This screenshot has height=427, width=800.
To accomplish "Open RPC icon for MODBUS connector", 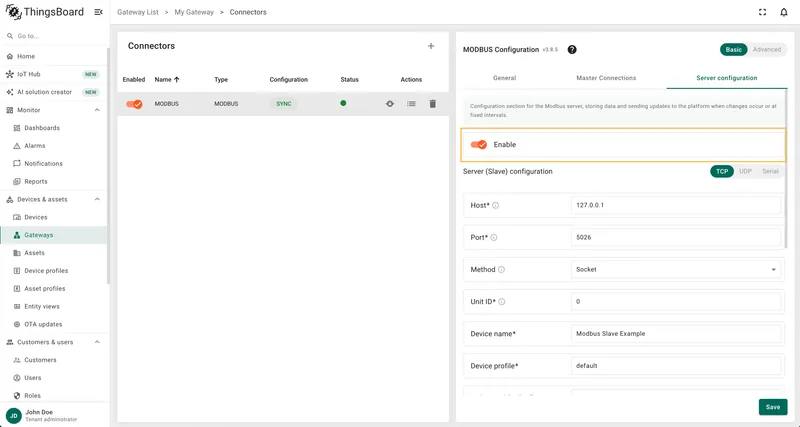I will [x=390, y=104].
